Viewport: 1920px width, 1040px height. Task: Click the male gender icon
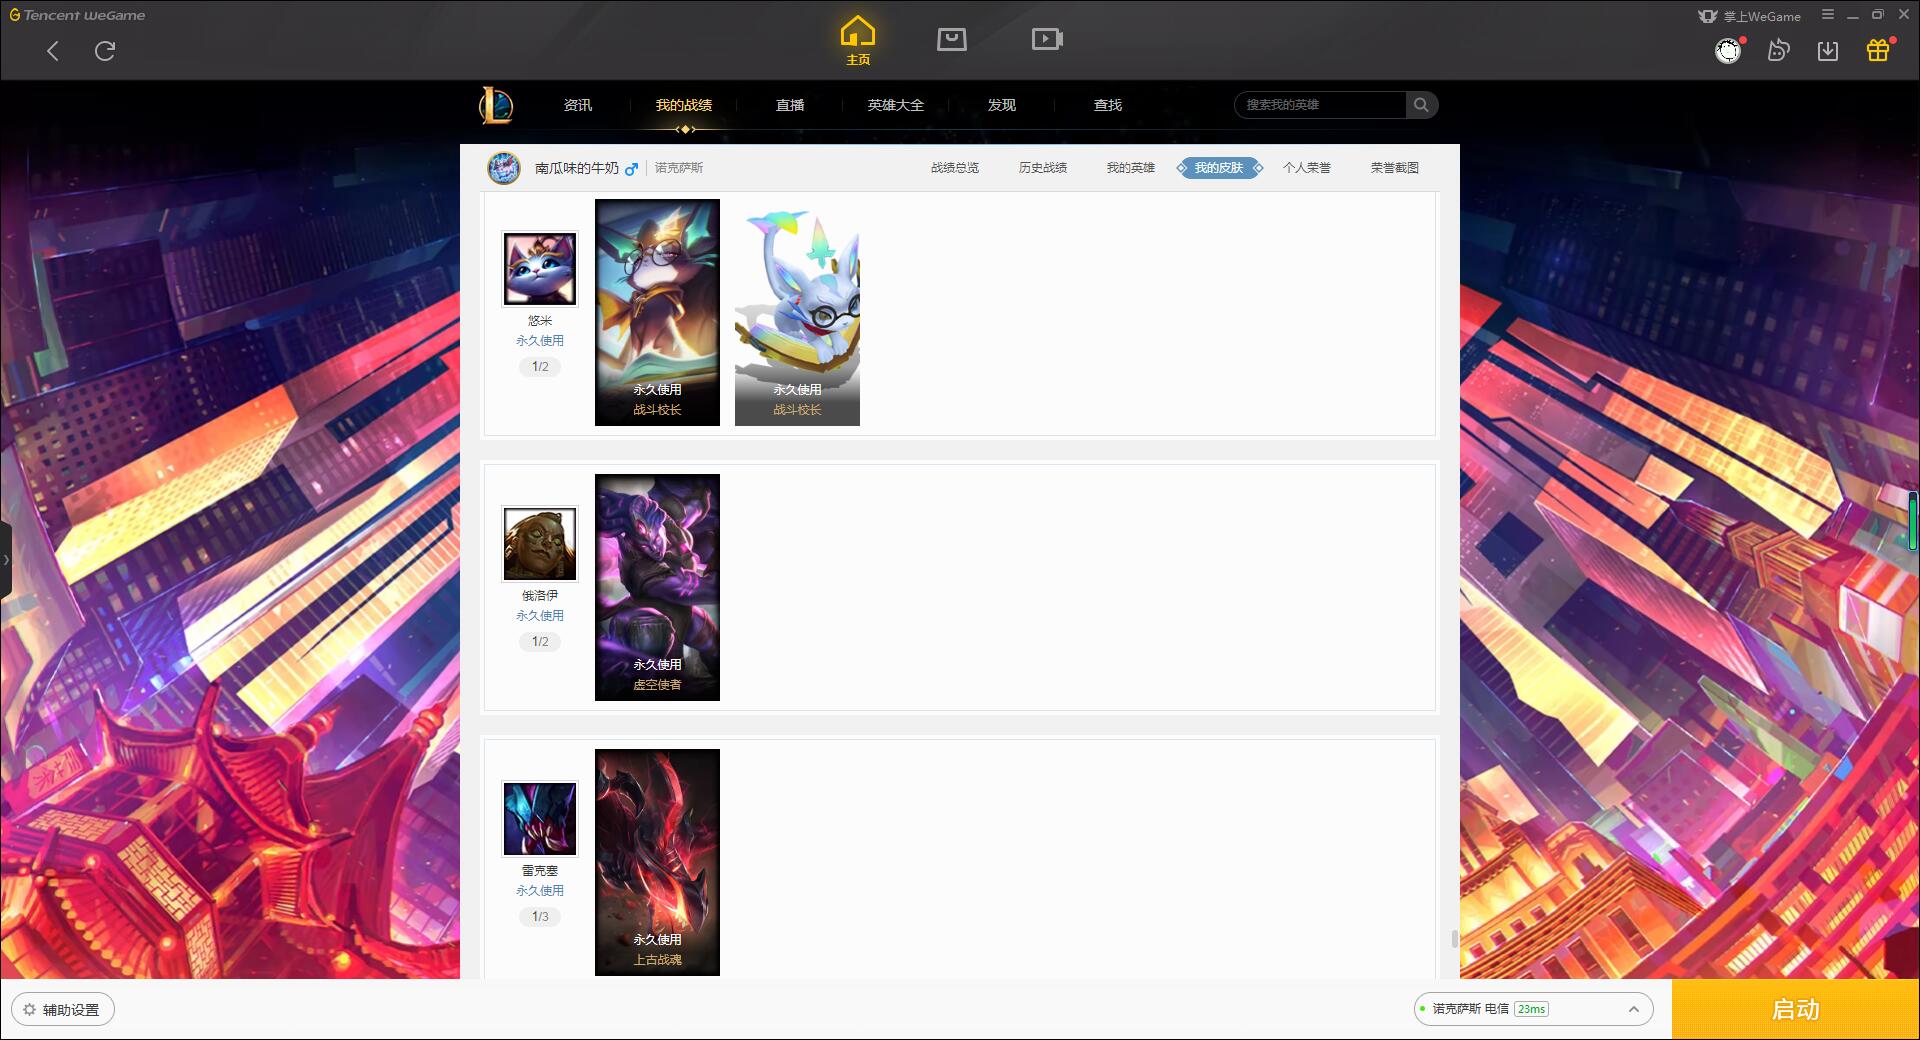(x=631, y=169)
